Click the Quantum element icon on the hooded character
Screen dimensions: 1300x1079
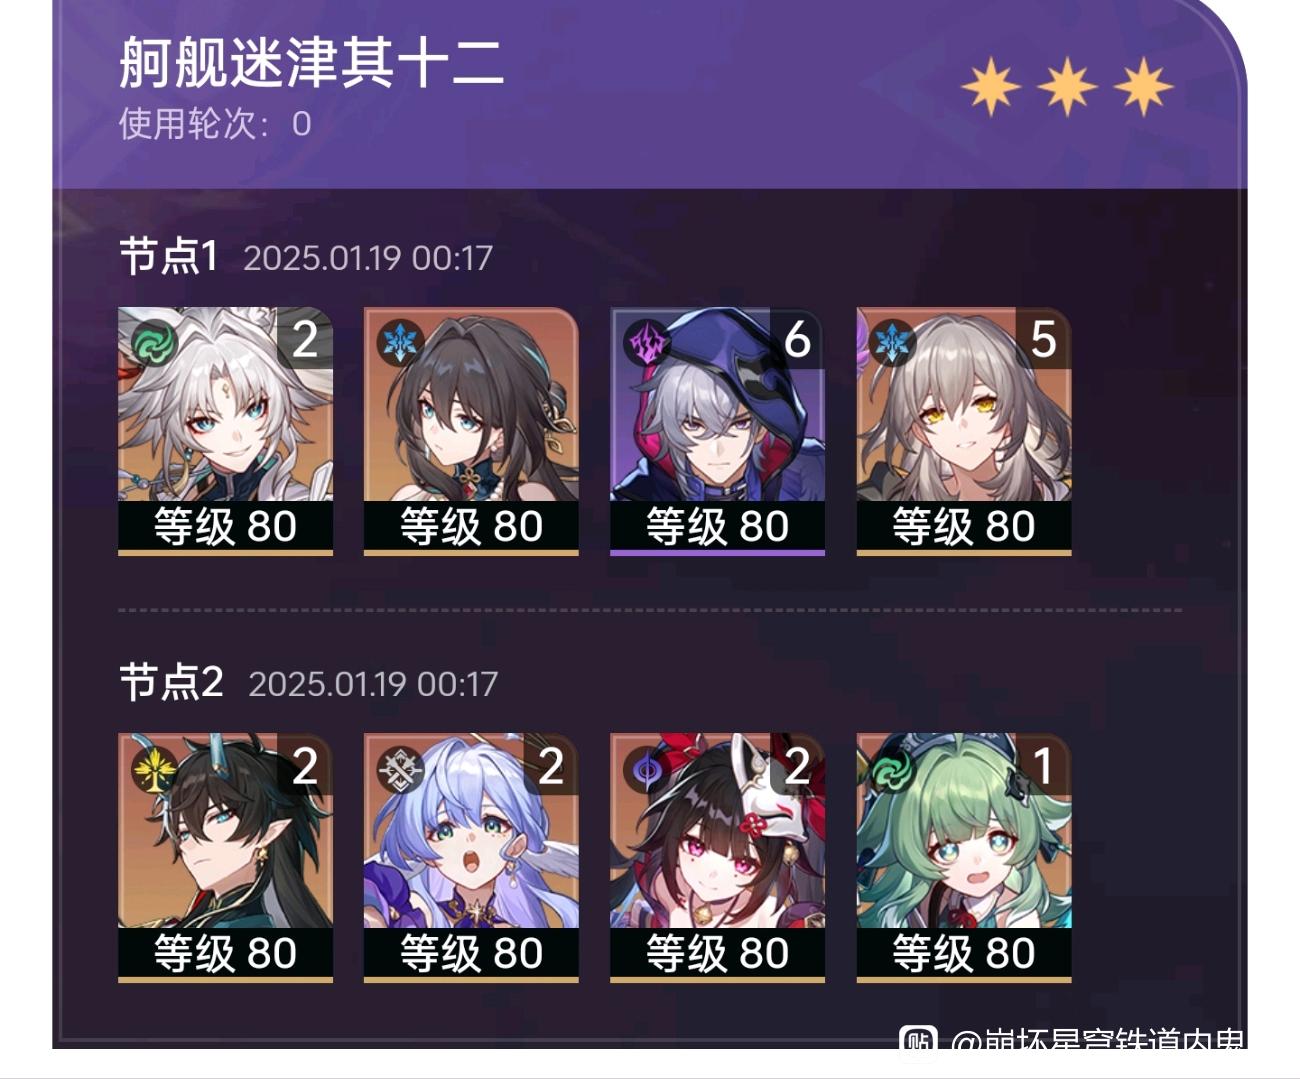point(647,343)
